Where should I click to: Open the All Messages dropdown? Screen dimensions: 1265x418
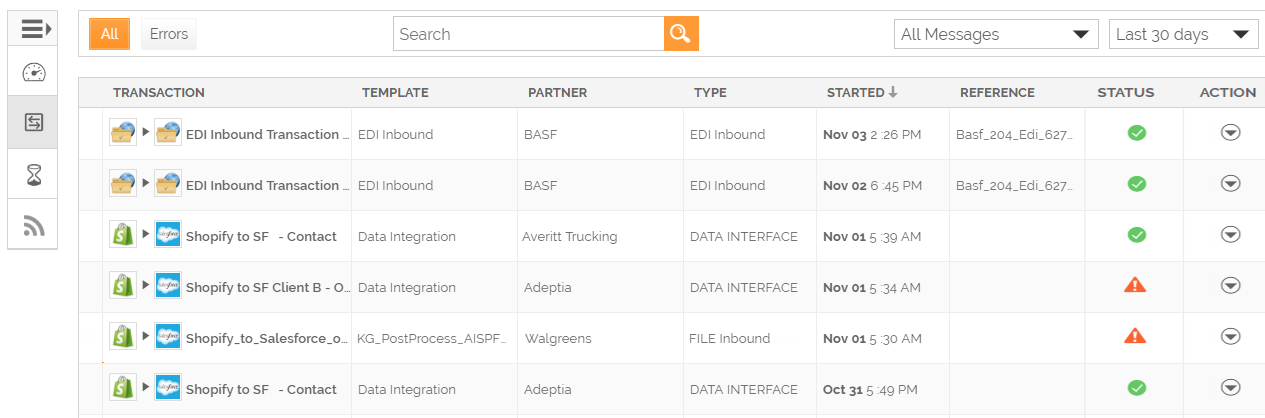pos(997,34)
